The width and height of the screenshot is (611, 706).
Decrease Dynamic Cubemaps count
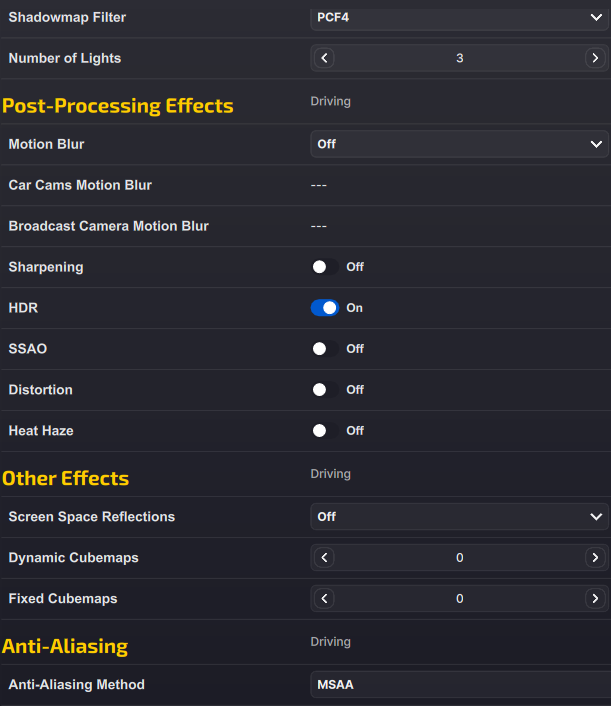point(324,558)
